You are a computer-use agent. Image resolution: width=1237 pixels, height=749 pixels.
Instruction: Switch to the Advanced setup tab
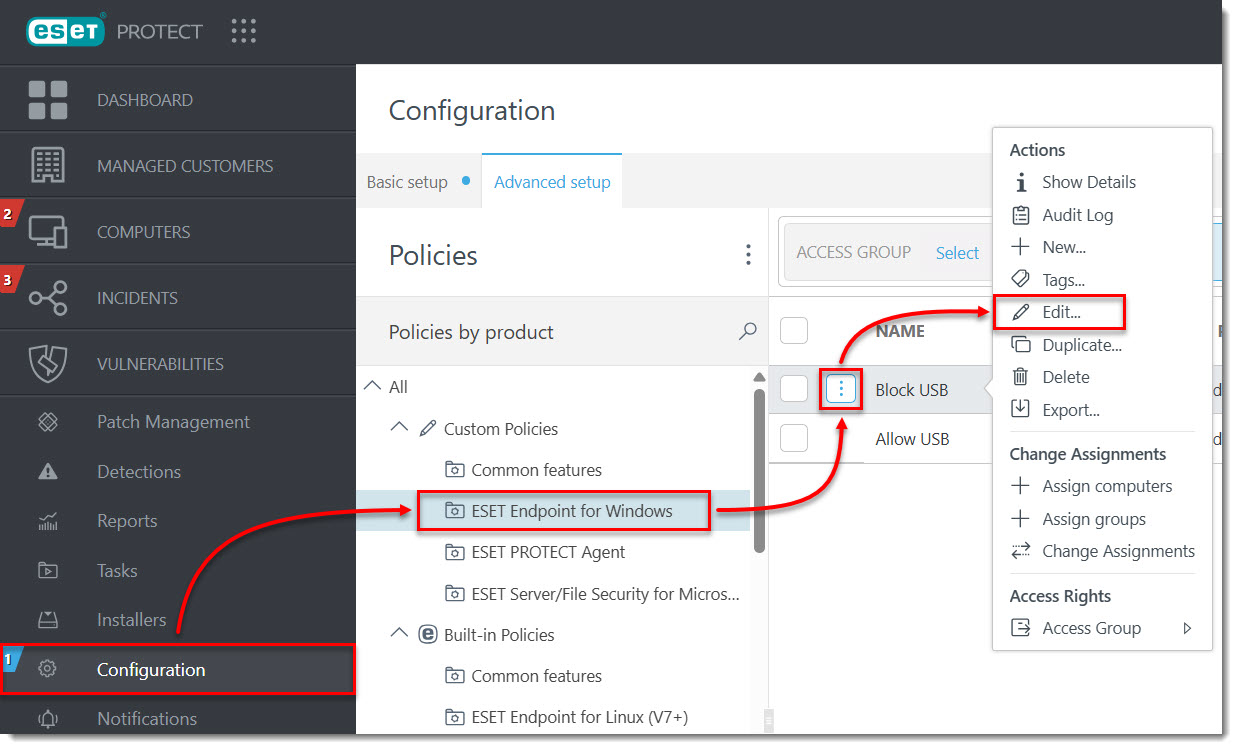pos(552,182)
